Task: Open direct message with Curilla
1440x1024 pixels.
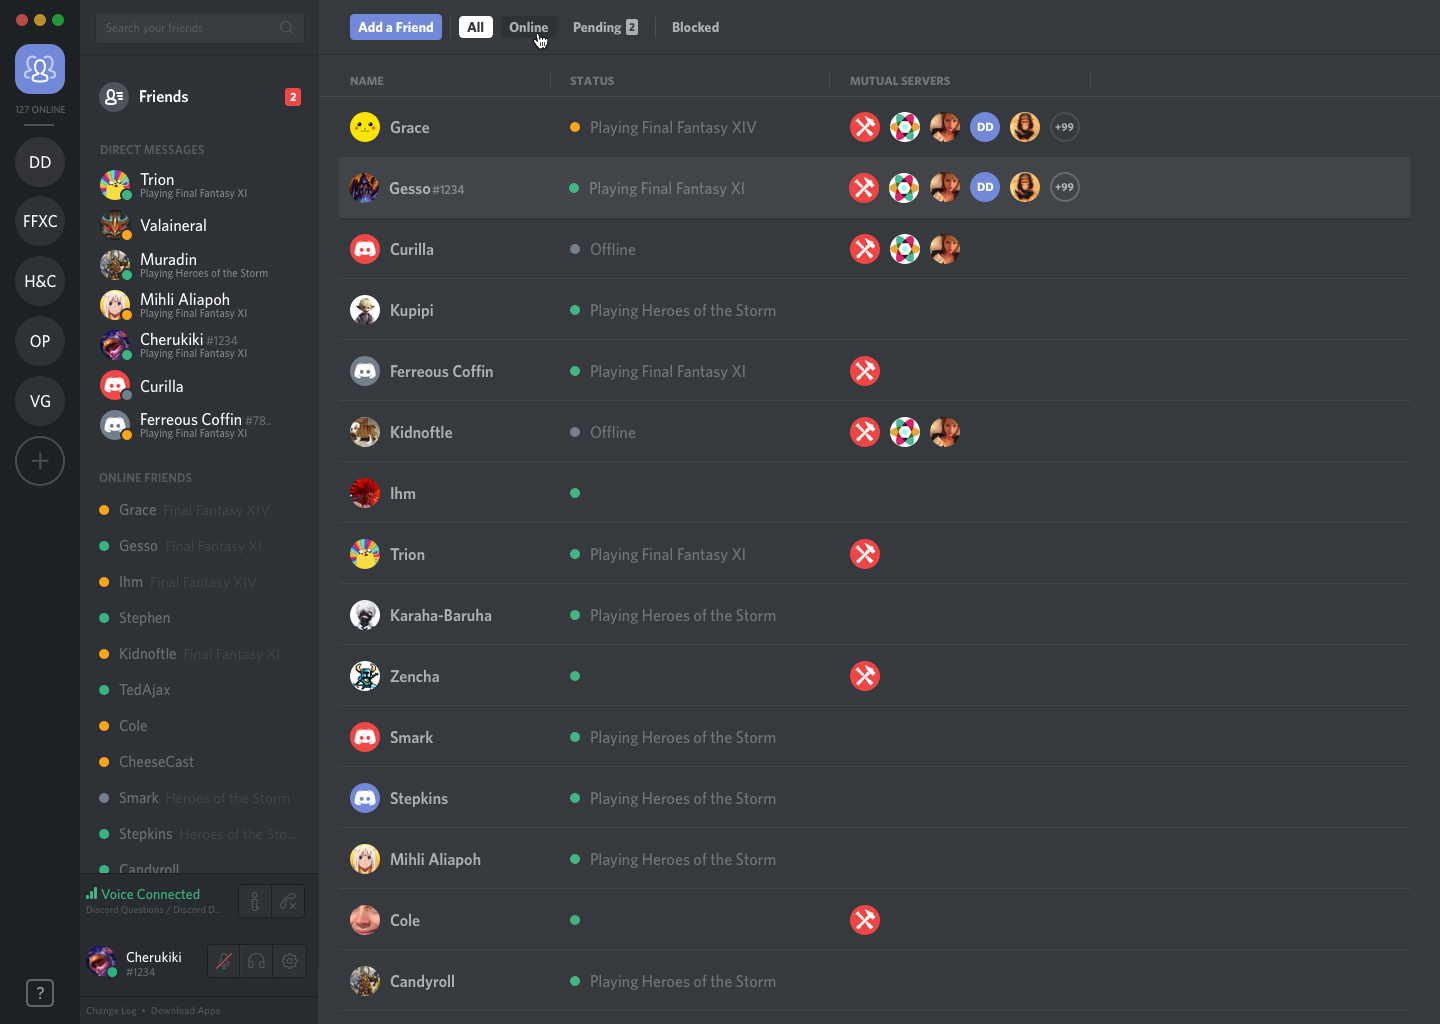Action: pyautogui.click(x=200, y=385)
